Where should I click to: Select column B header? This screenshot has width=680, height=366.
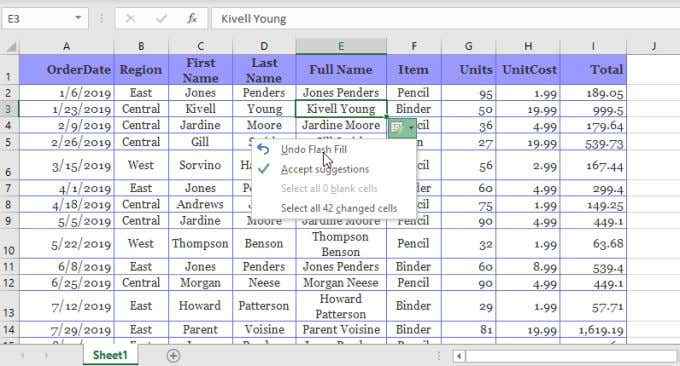click(x=141, y=46)
